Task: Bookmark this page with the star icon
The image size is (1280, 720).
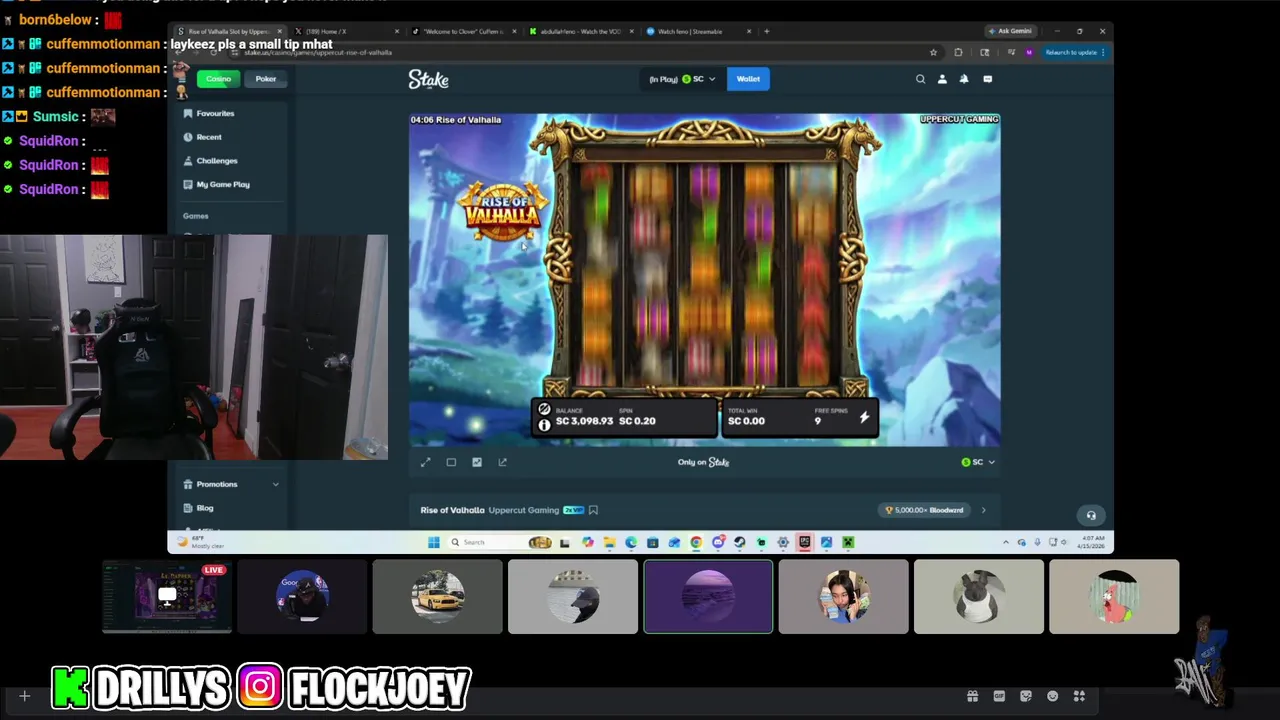Action: click(x=933, y=52)
